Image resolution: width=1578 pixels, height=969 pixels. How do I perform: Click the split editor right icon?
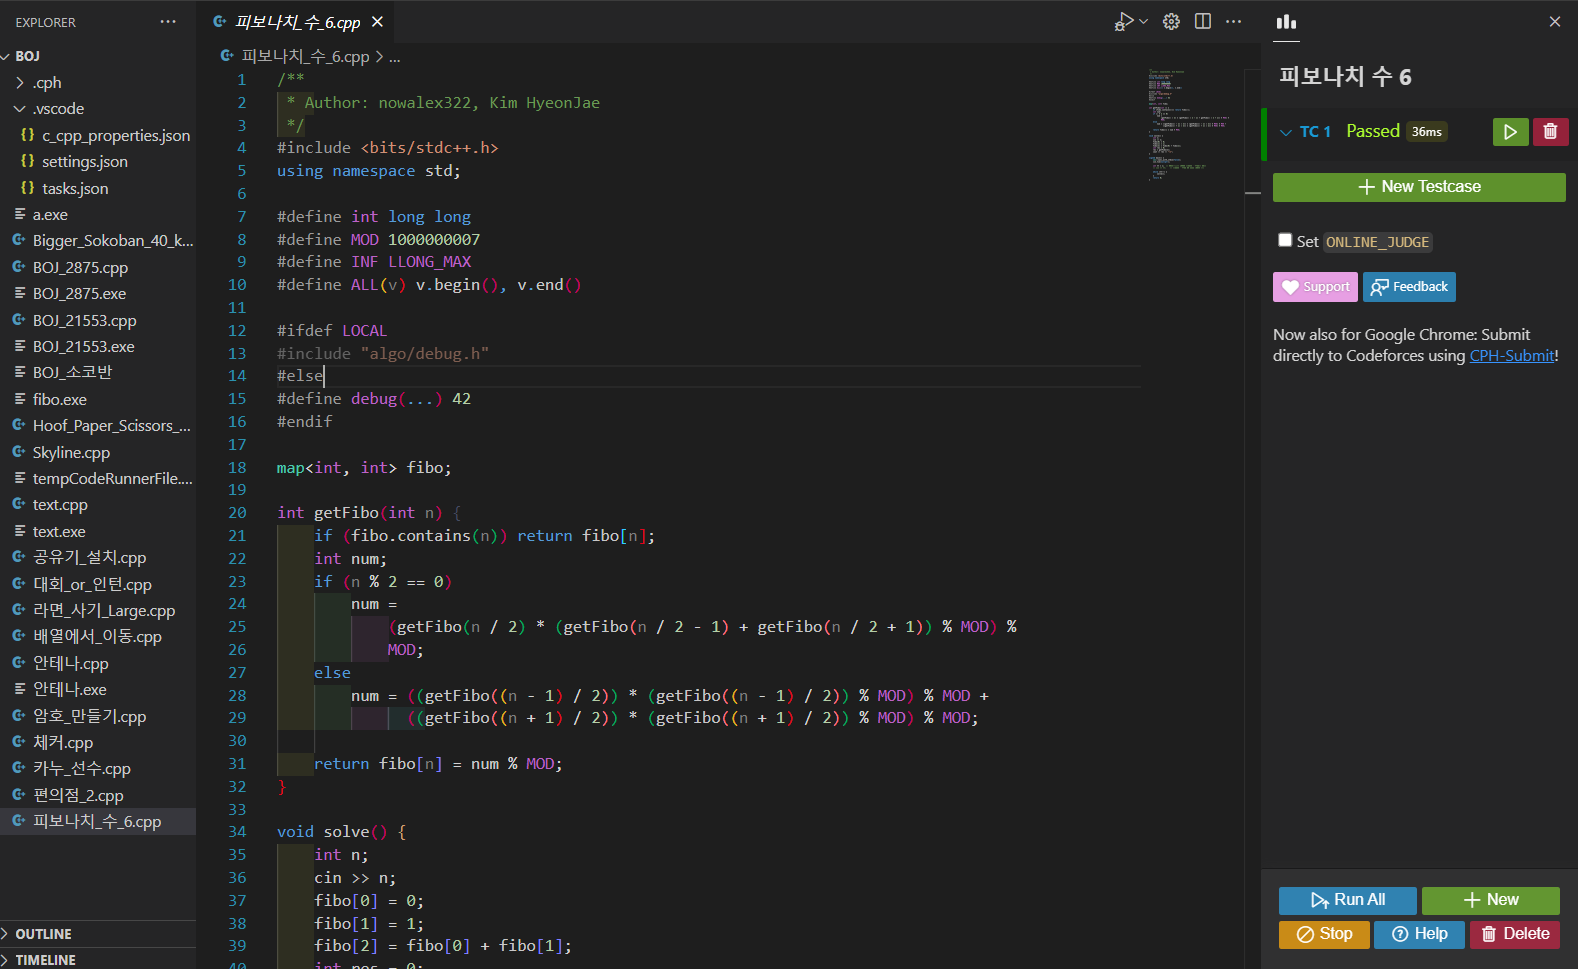click(1203, 22)
